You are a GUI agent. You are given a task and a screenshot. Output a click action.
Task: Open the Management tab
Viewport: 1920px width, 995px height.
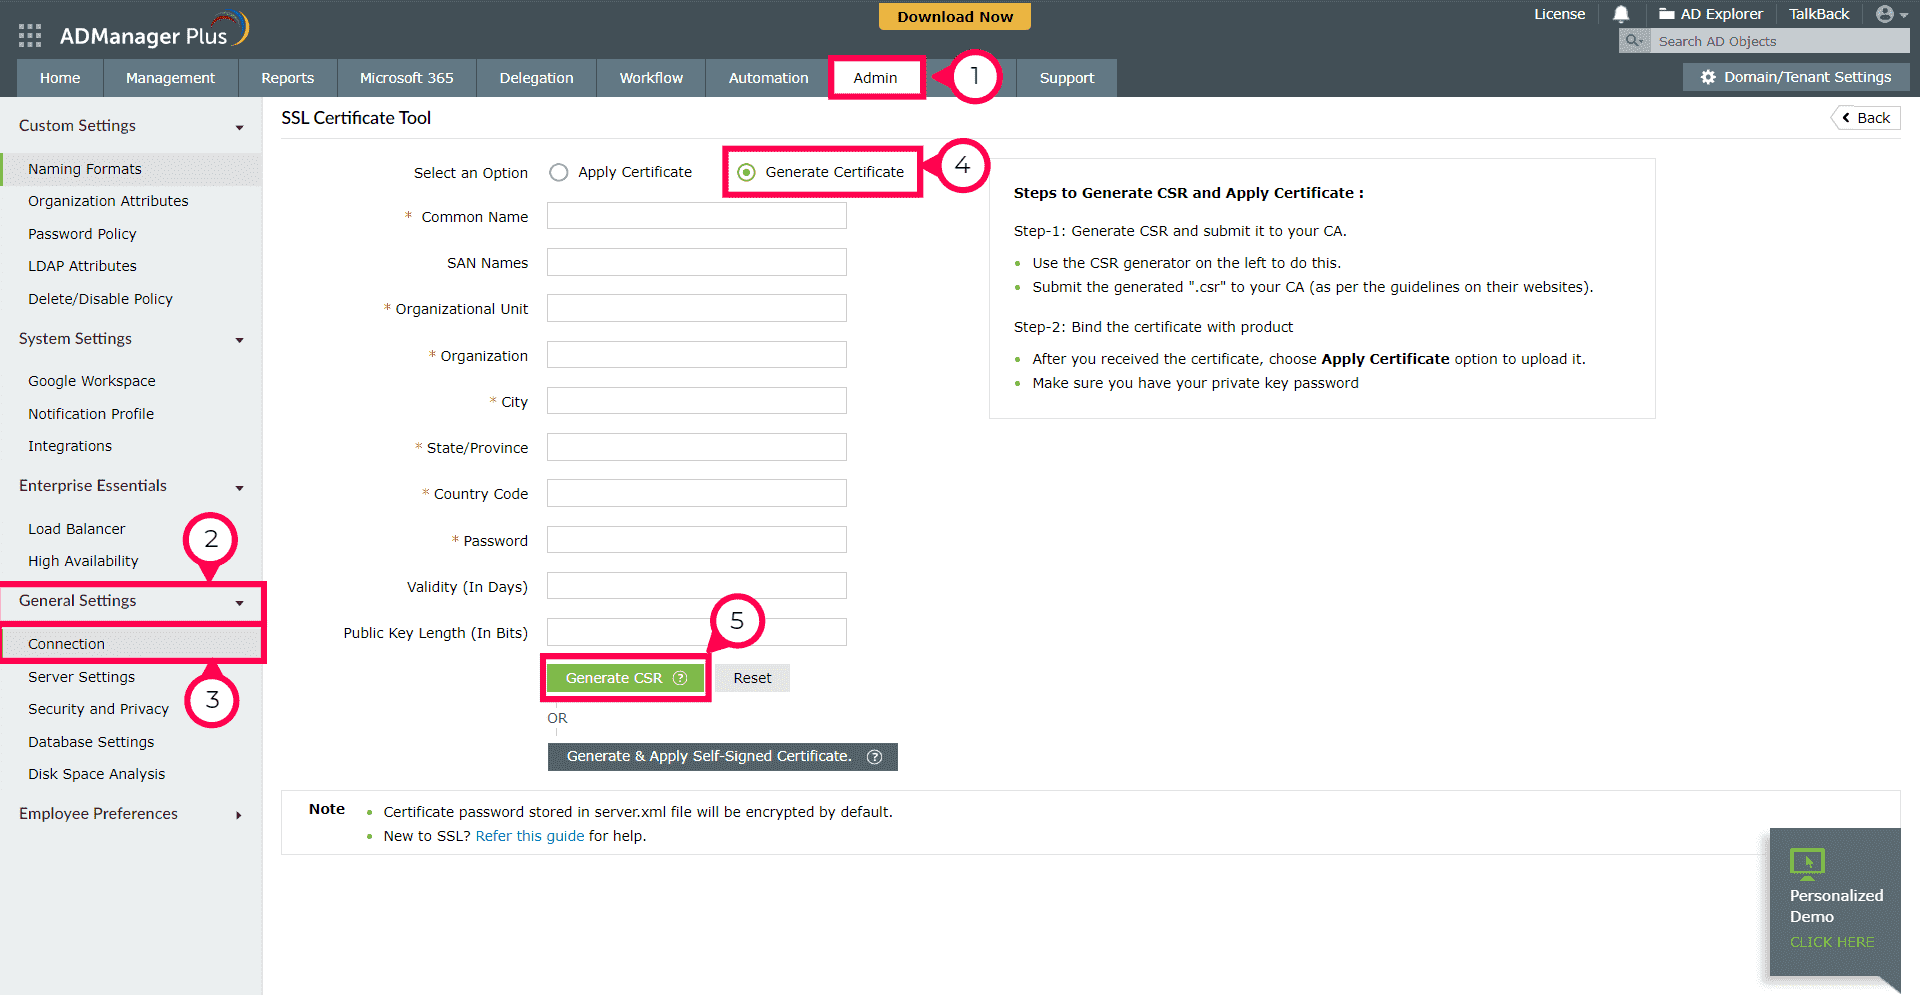coord(170,78)
